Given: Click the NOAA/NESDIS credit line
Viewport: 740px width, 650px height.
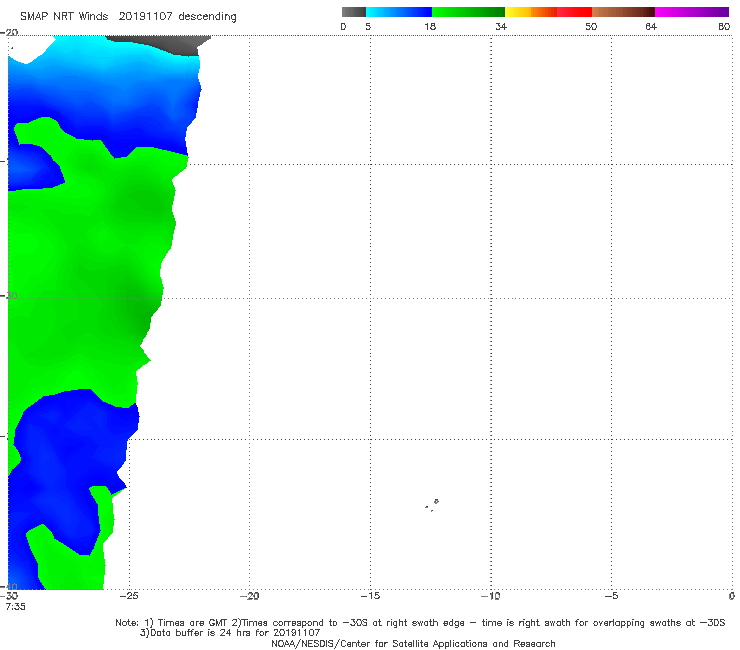Looking at the screenshot, I should click(413, 643).
